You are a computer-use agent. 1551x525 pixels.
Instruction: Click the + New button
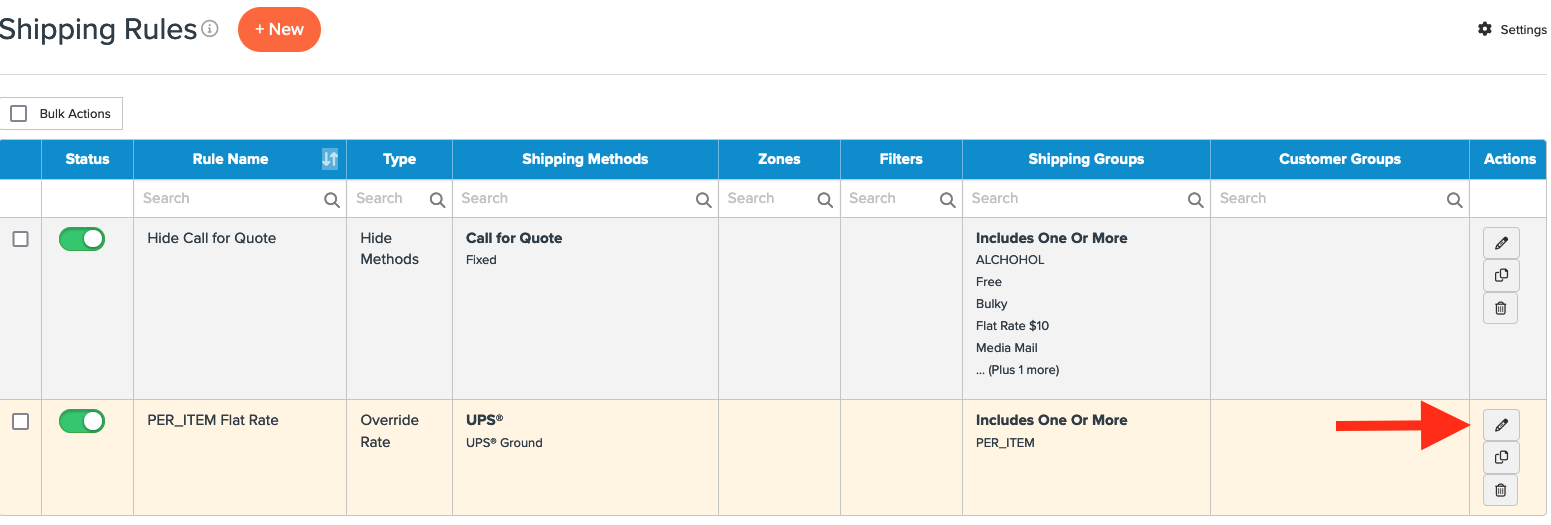coord(279,29)
